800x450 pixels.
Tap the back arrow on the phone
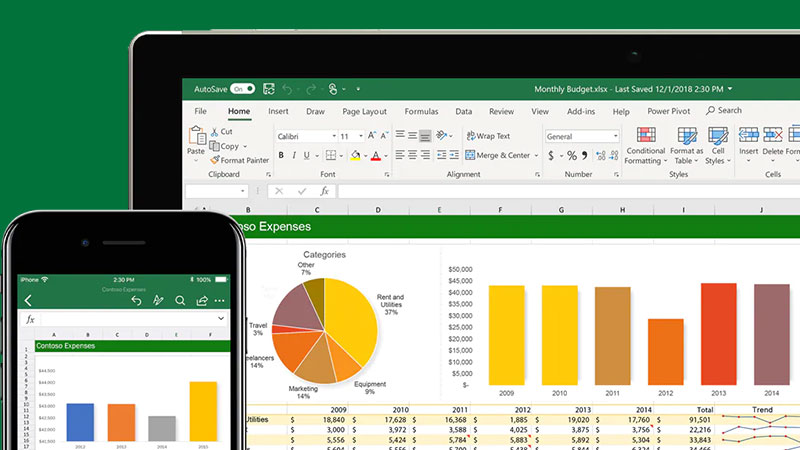pos(28,300)
